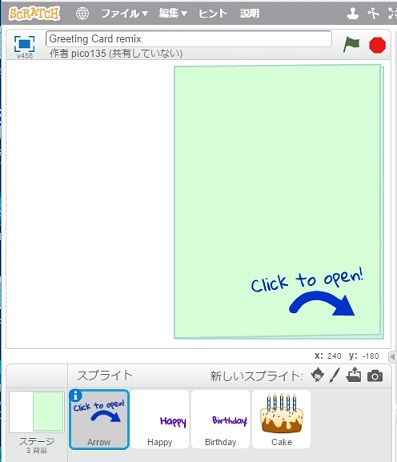Select the Birthday sprite
Image resolution: width=397 pixels, height=462 pixels.
(x=221, y=420)
